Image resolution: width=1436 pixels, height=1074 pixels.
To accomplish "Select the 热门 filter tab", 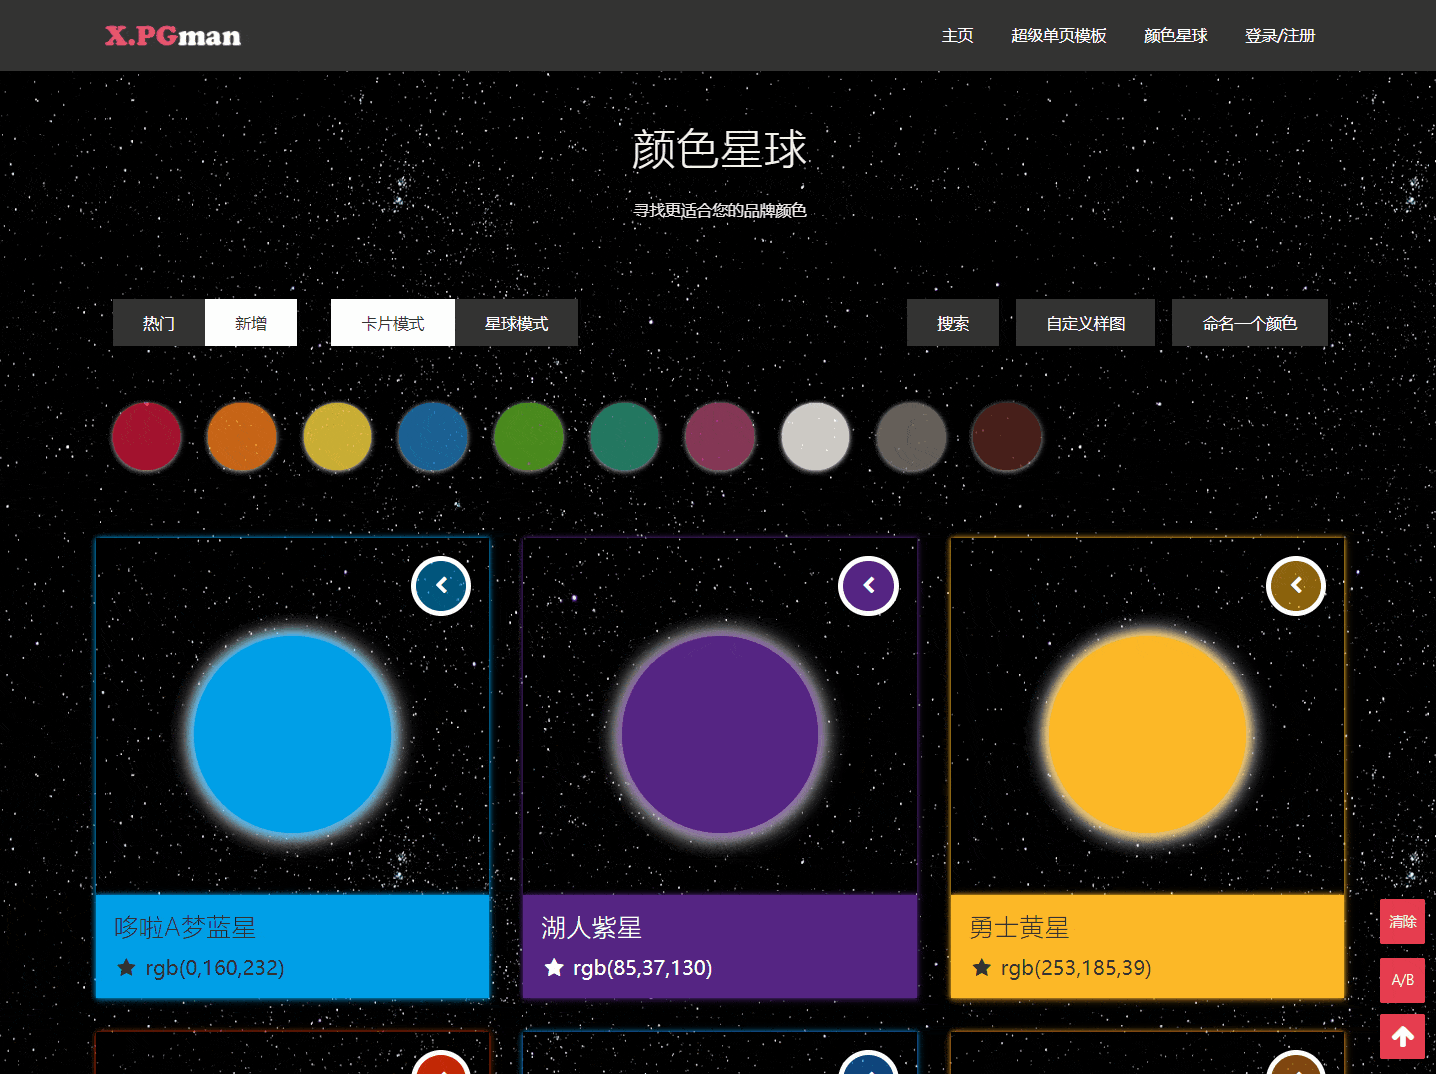I will click(158, 322).
